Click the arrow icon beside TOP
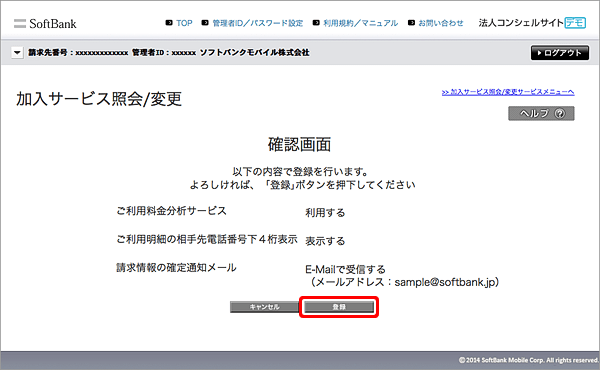The width and height of the screenshot is (600, 370). (x=169, y=23)
